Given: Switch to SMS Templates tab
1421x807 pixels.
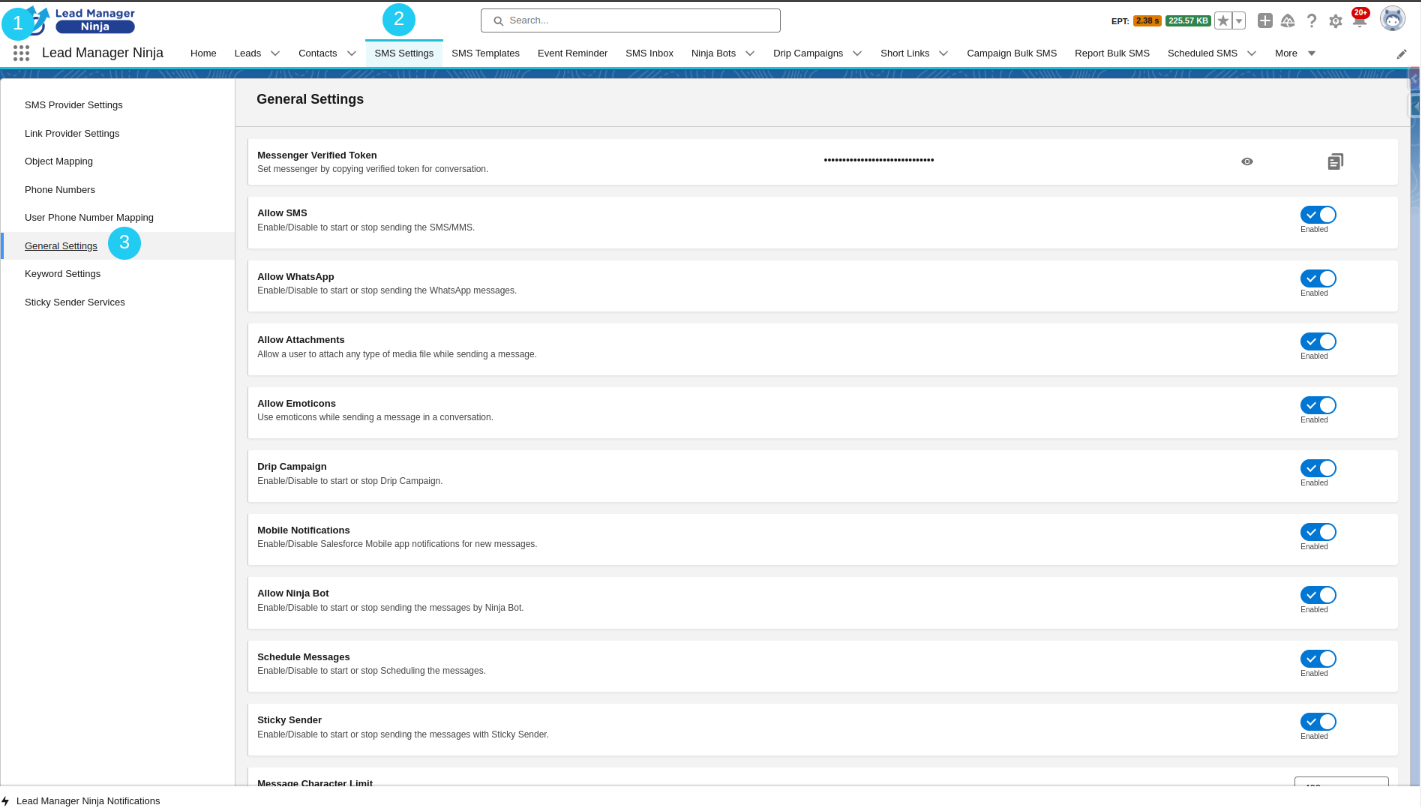Looking at the screenshot, I should 485,53.
